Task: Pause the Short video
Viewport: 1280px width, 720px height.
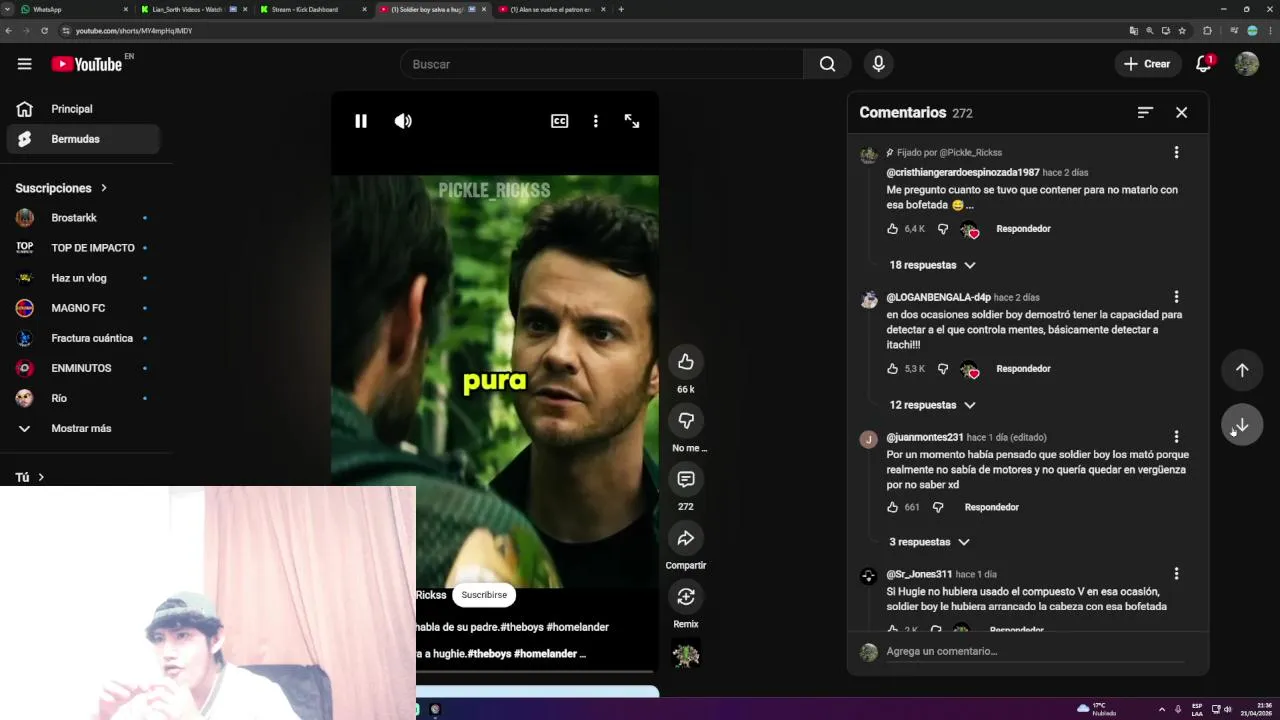Action: point(361,121)
